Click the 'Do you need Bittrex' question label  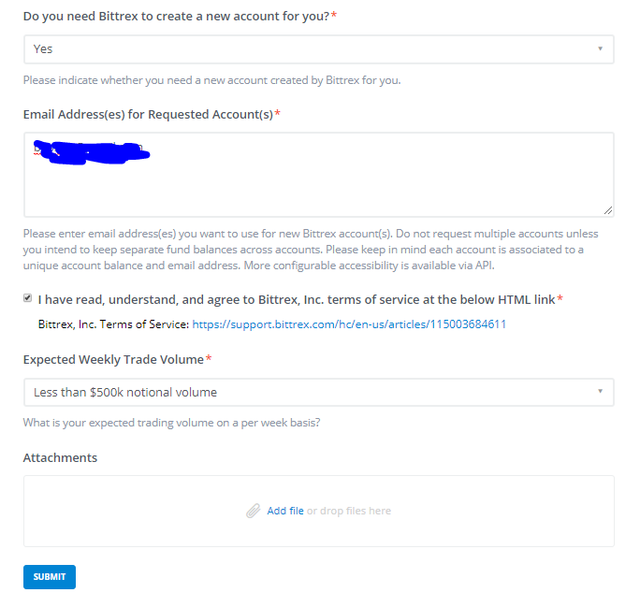pos(176,16)
